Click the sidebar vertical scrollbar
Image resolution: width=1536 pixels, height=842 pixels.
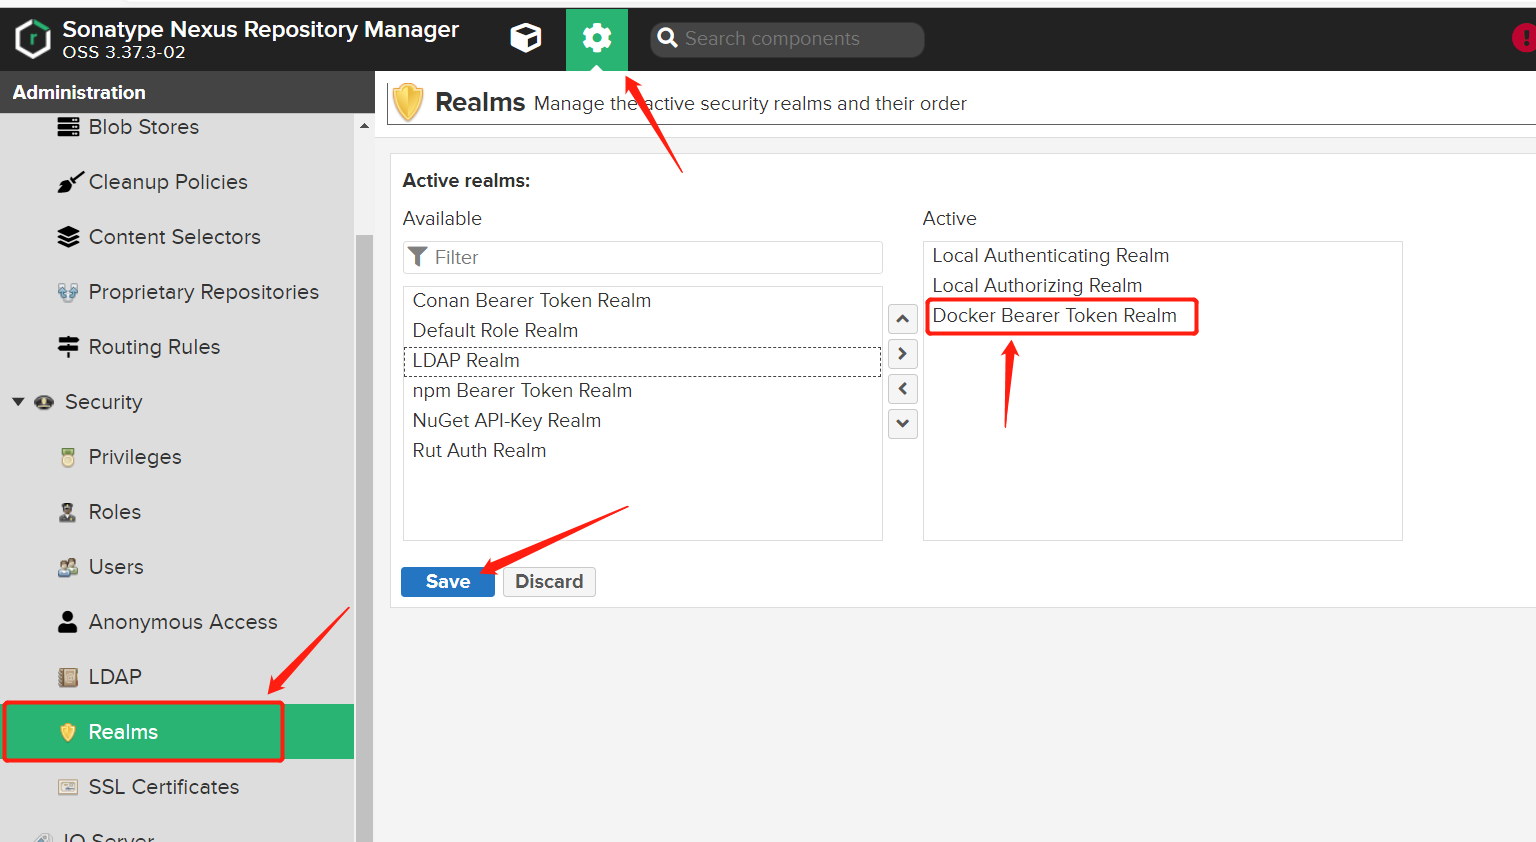(x=364, y=538)
